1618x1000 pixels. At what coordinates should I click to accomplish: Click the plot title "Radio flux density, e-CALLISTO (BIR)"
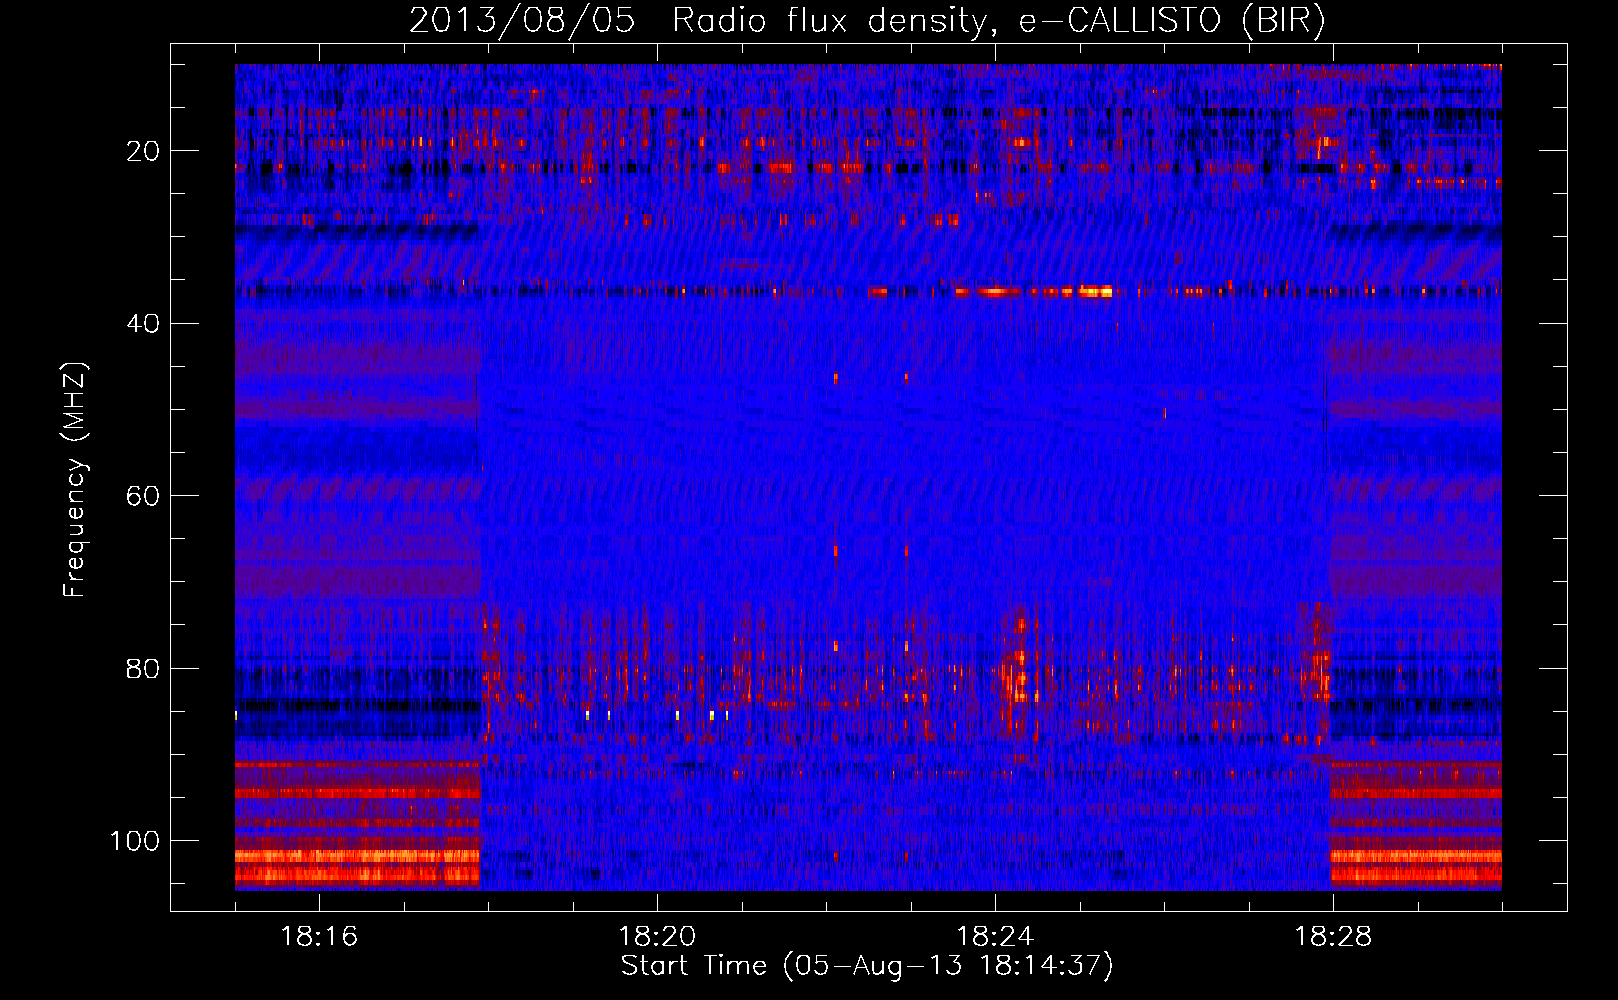point(998,21)
